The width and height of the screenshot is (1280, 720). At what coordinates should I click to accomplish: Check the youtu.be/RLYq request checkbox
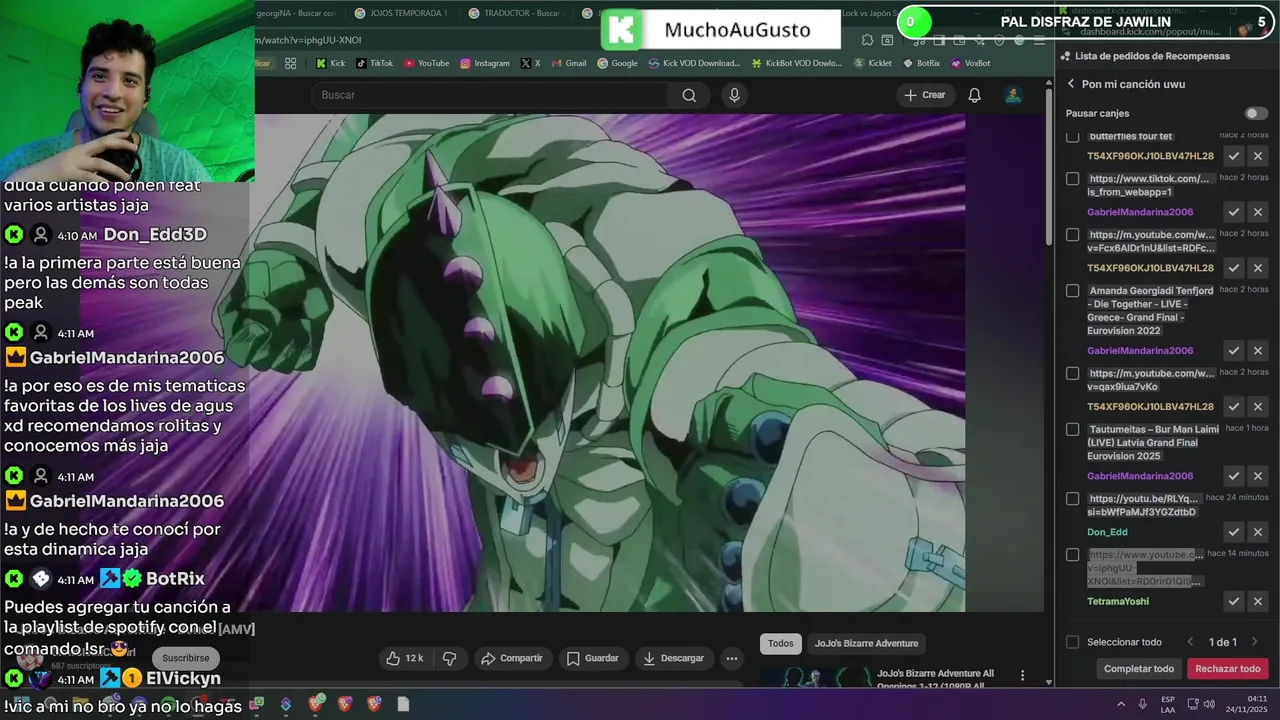pyautogui.click(x=1073, y=499)
